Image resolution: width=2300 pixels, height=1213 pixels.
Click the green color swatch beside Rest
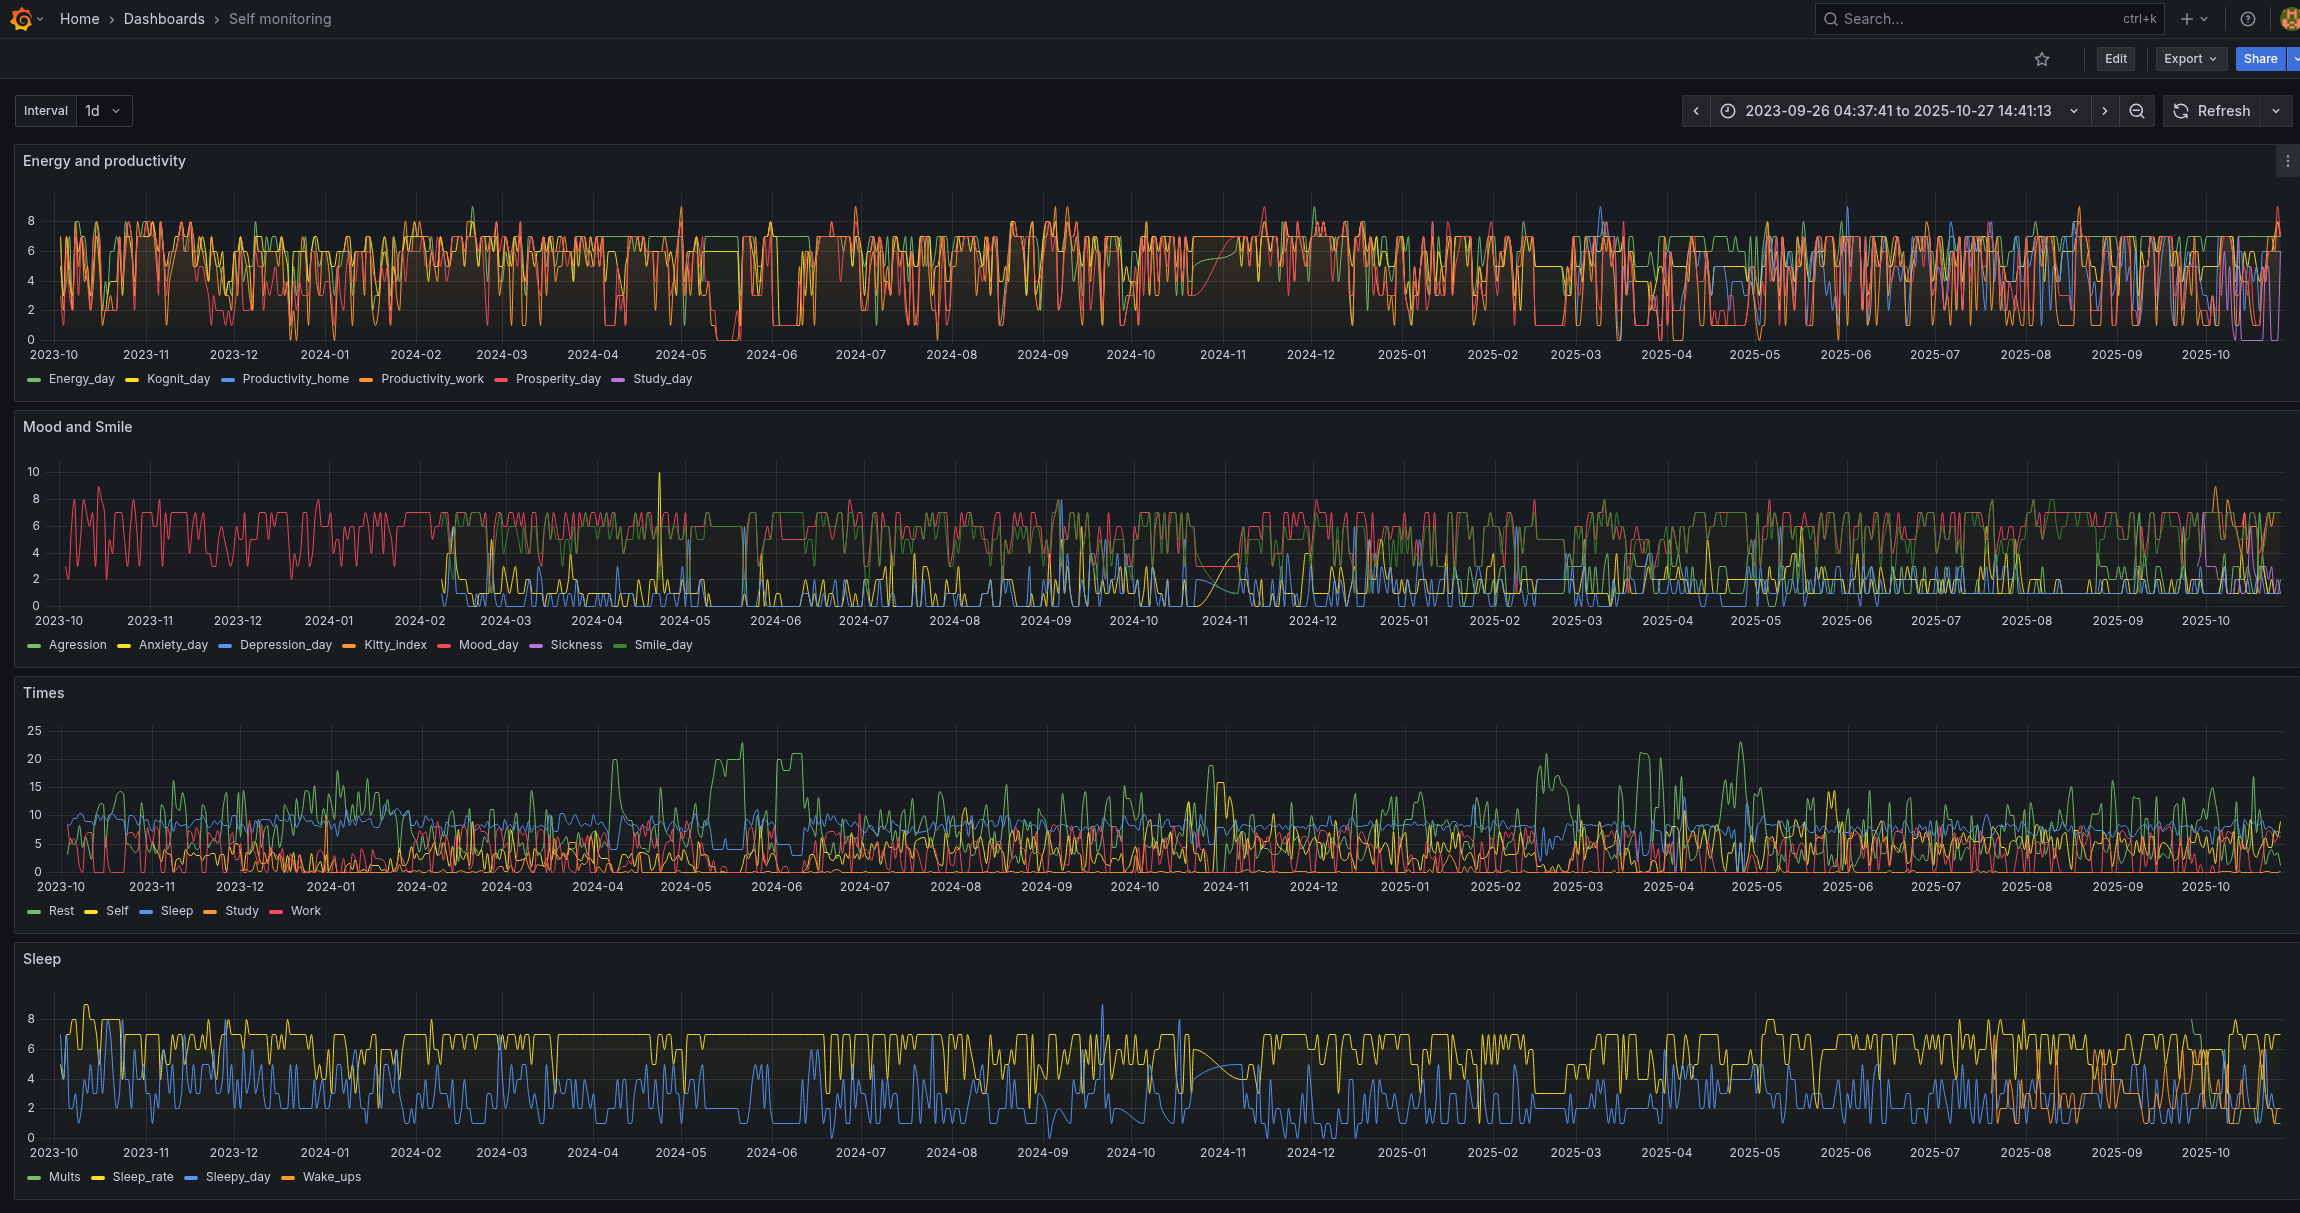[33, 911]
